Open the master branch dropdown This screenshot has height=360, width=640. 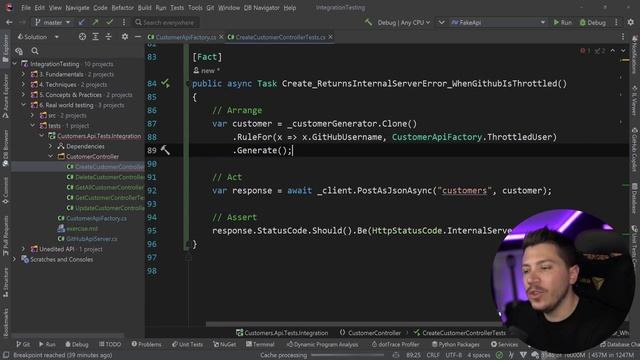click(x=53, y=22)
